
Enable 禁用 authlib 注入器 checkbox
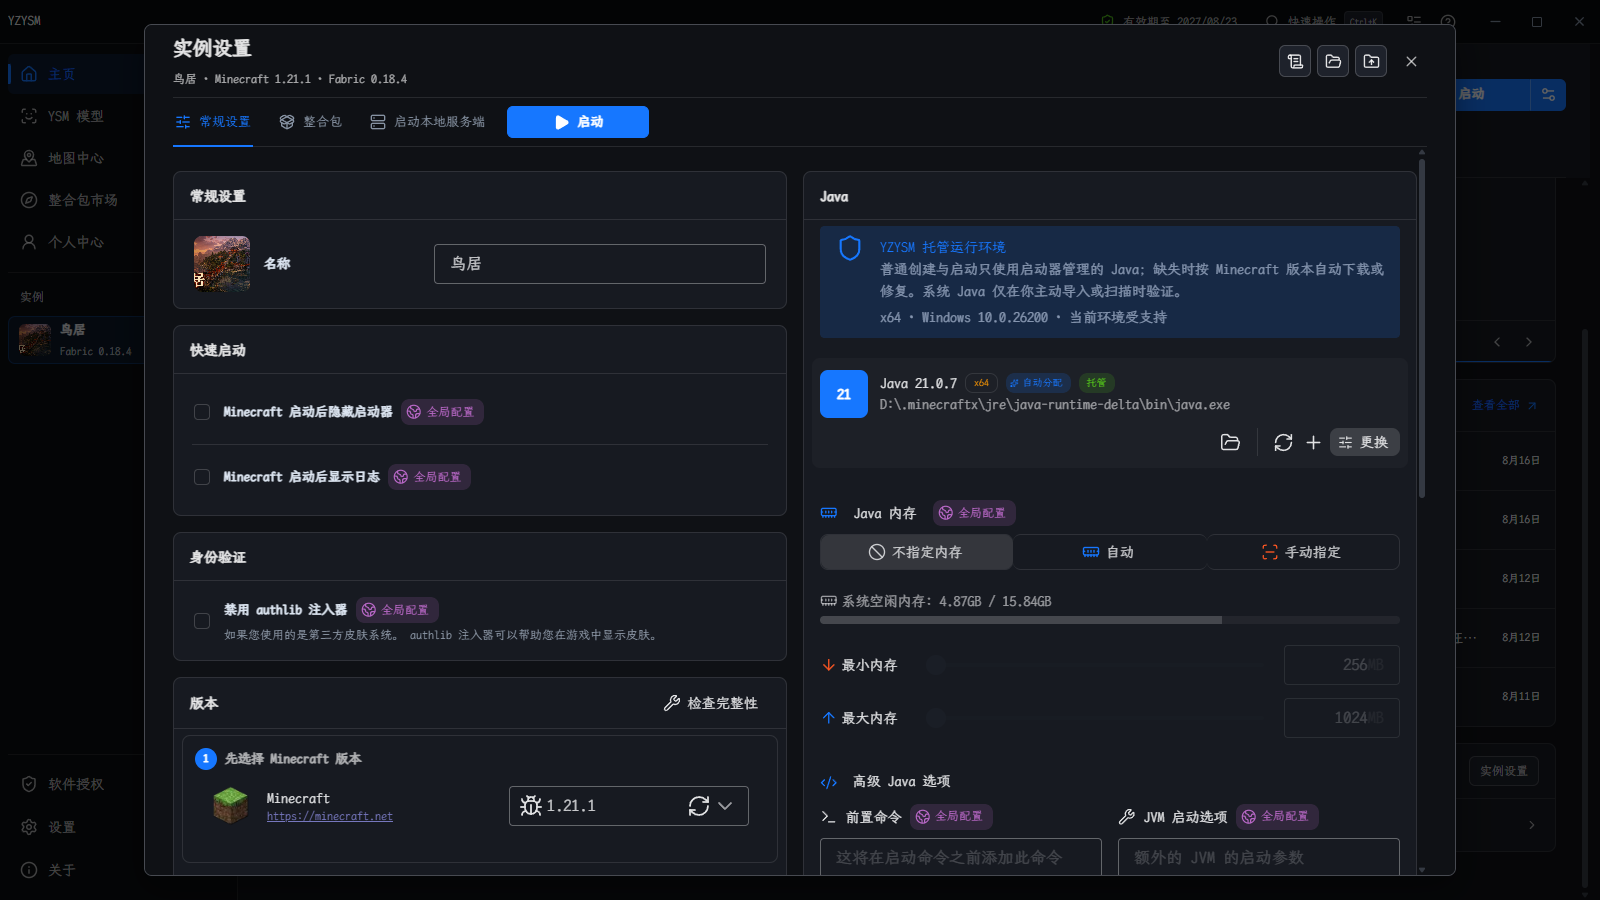pos(202,621)
